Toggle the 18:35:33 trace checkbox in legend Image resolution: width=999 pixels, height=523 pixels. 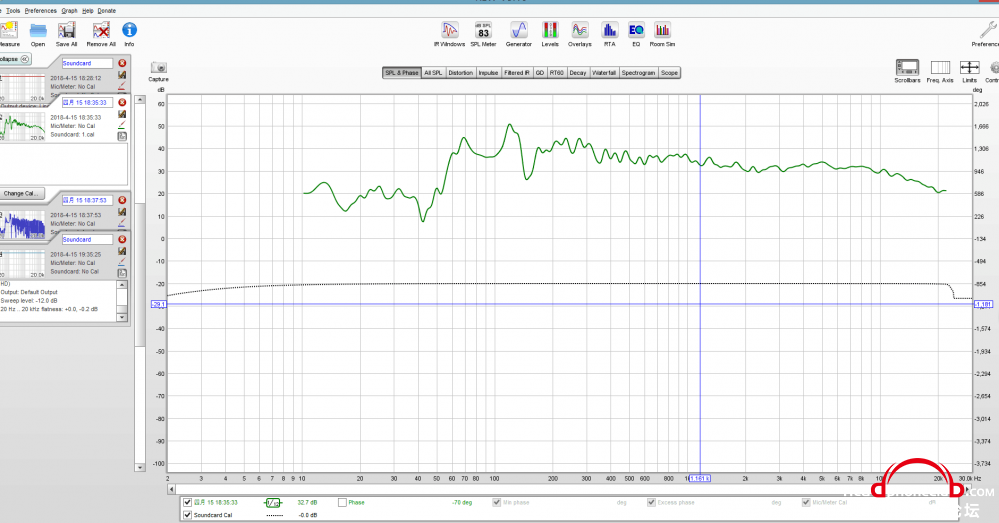point(187,503)
